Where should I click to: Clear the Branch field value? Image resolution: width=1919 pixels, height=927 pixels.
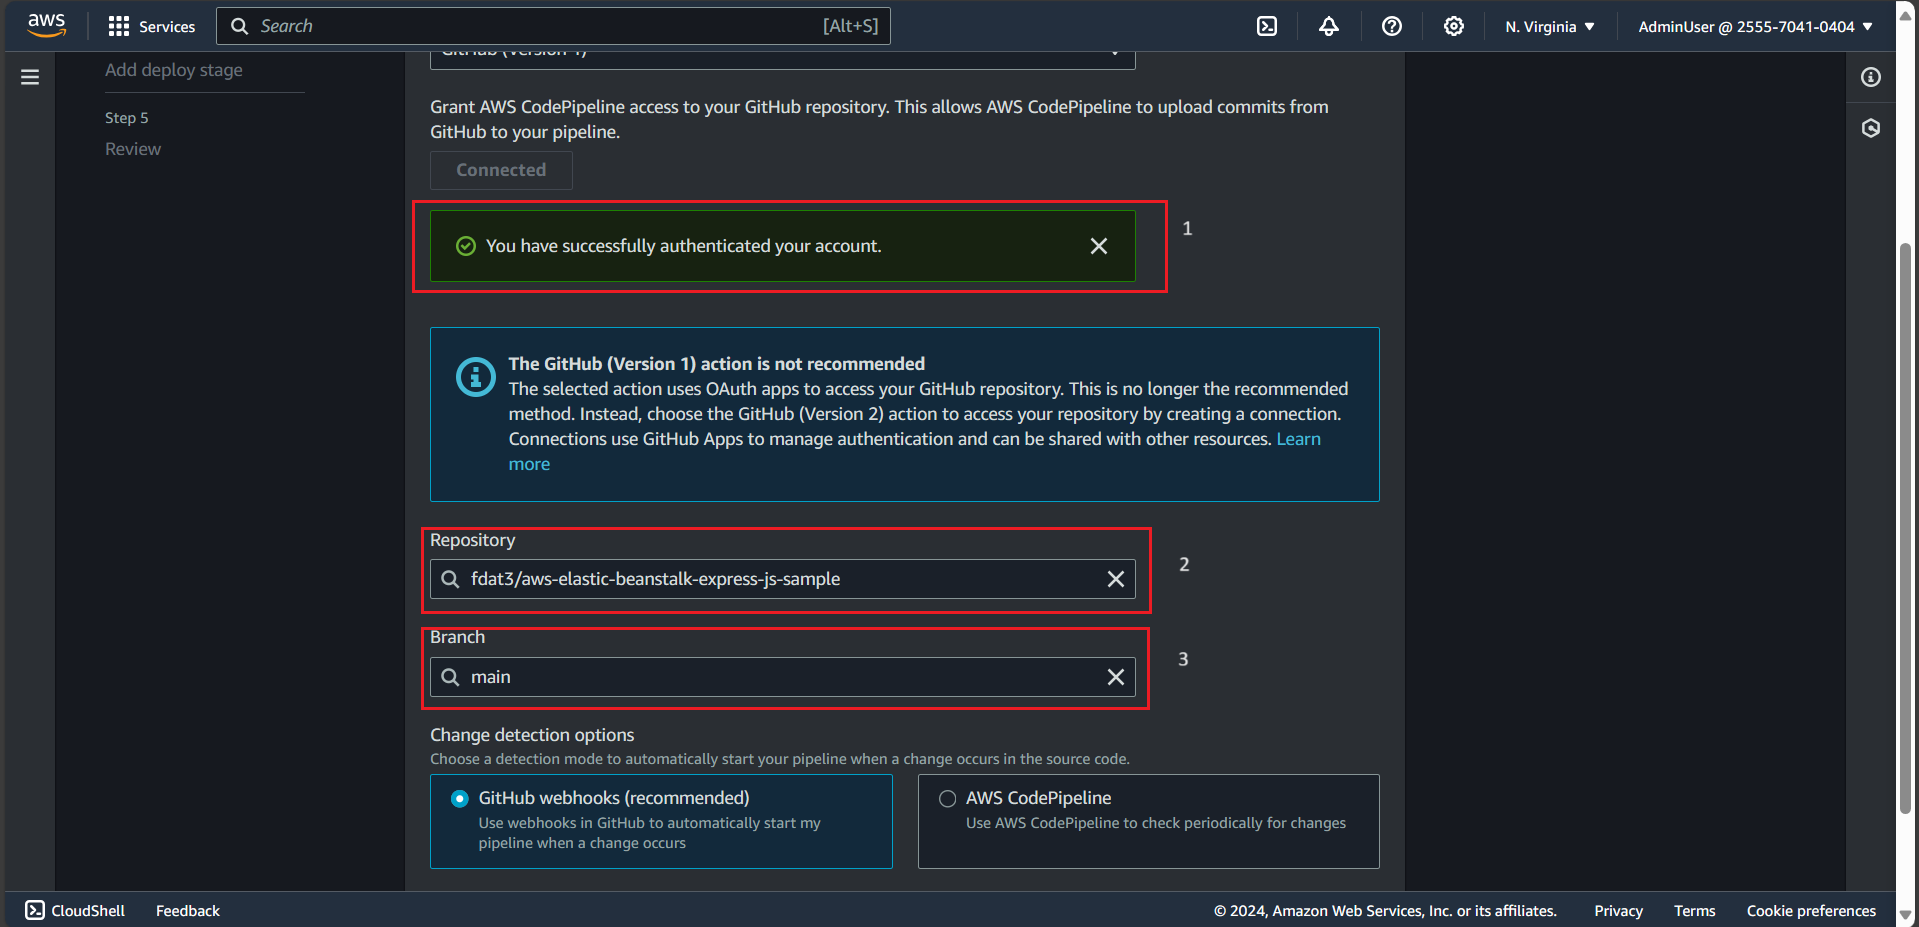tap(1116, 677)
